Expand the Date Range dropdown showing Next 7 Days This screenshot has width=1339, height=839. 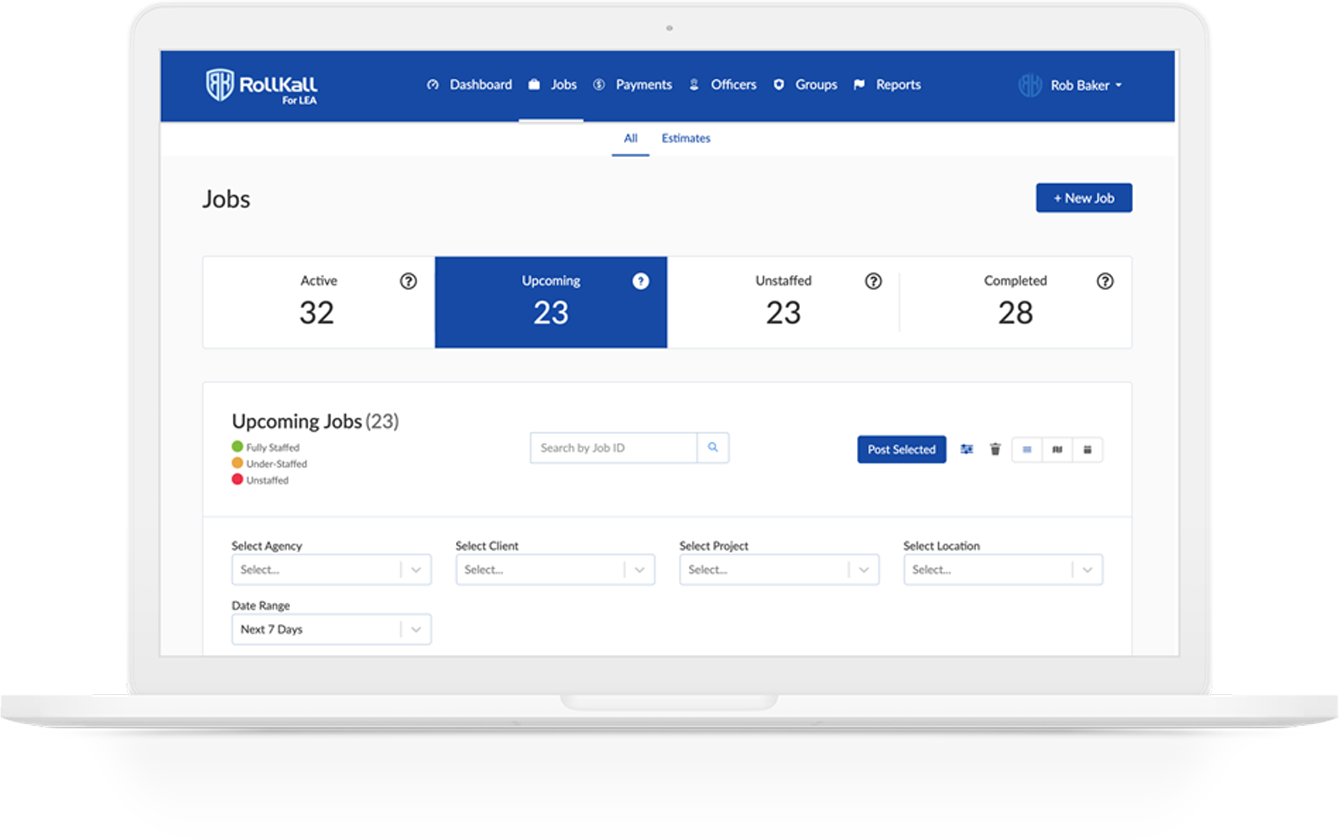coord(331,629)
